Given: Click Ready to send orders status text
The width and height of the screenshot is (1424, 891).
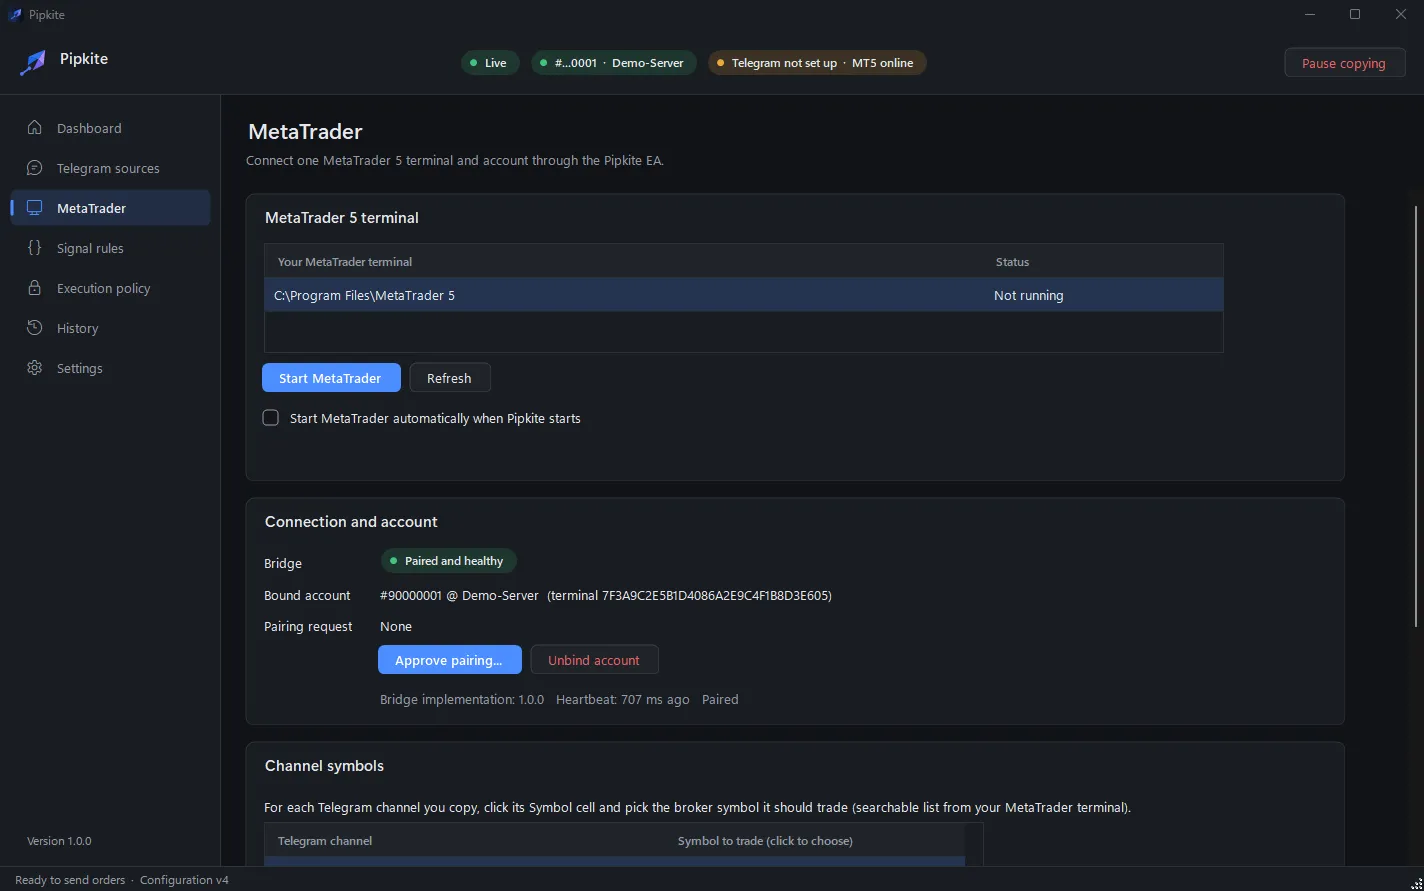Looking at the screenshot, I should click(x=70, y=880).
